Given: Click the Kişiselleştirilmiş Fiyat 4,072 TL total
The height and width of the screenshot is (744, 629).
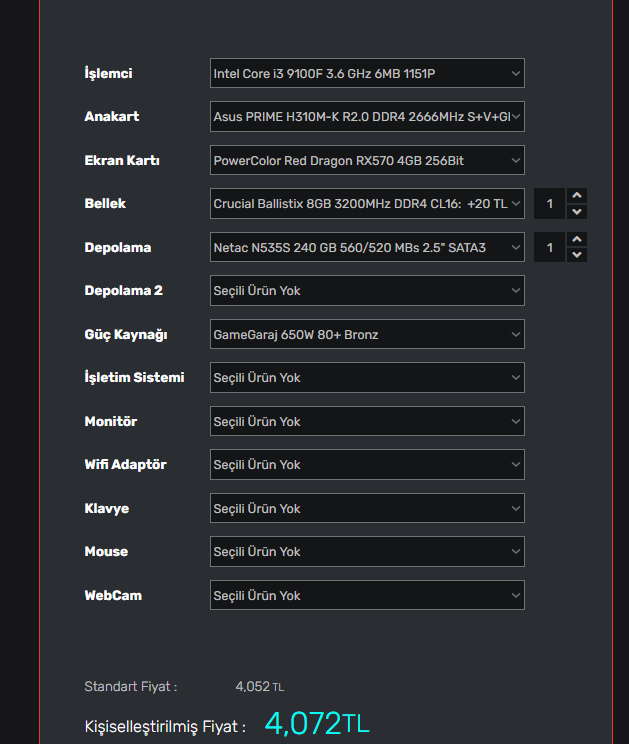Looking at the screenshot, I should click(x=316, y=724).
